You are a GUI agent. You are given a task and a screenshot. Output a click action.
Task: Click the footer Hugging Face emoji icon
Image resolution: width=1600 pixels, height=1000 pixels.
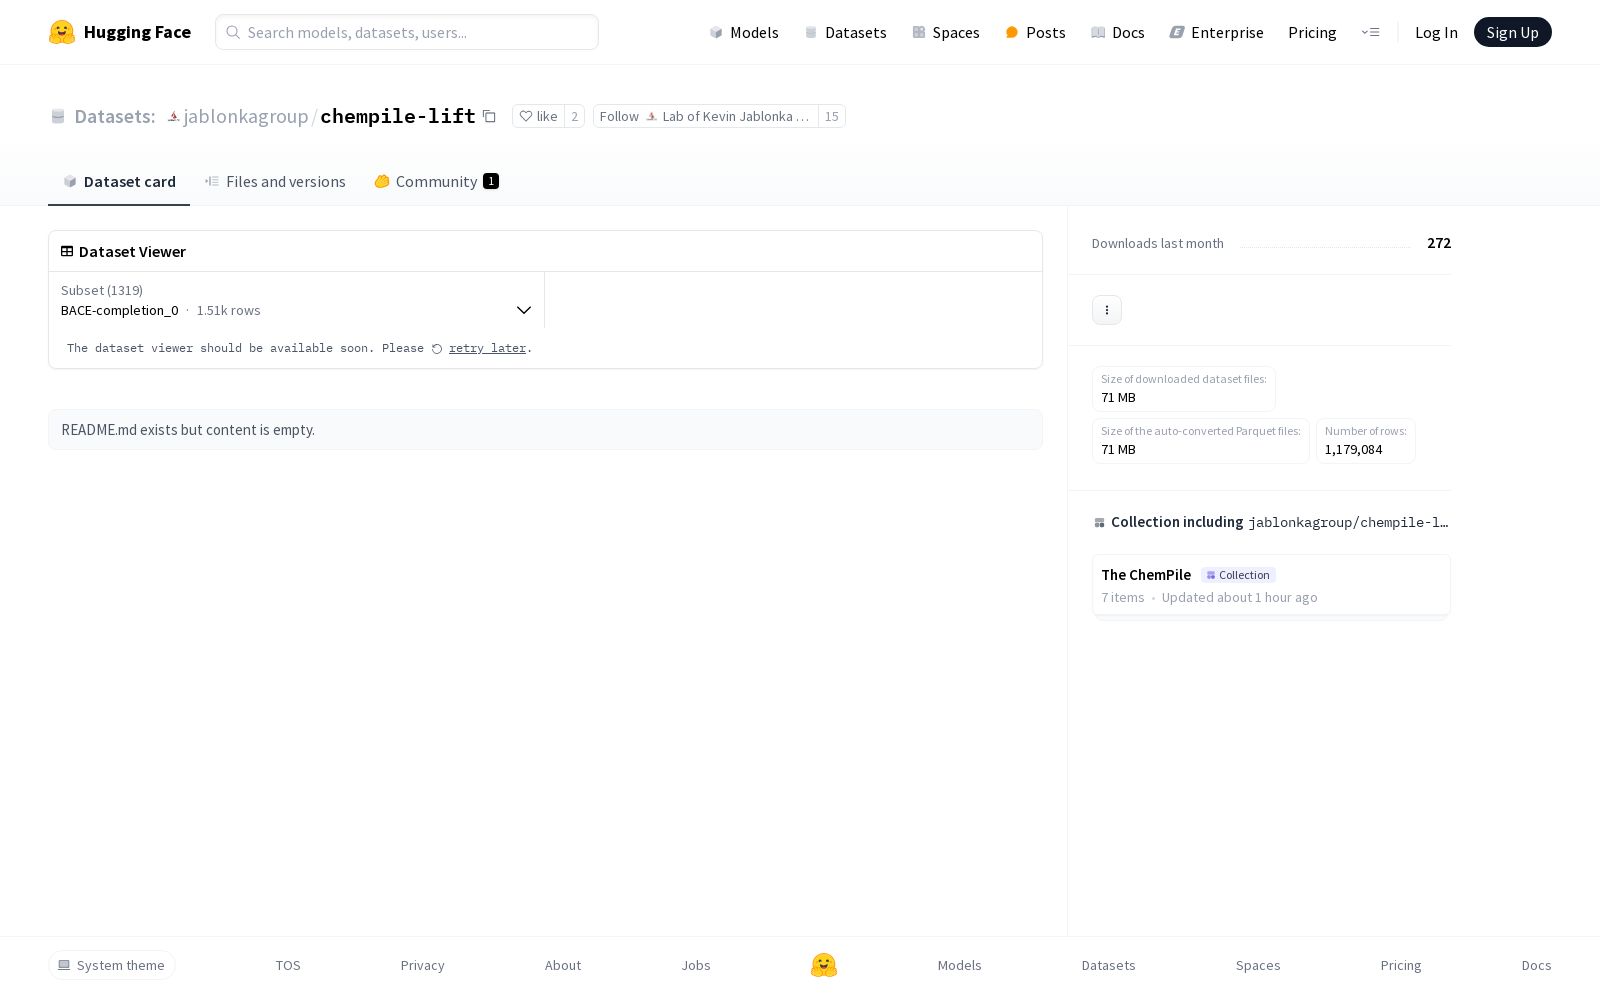coord(824,965)
